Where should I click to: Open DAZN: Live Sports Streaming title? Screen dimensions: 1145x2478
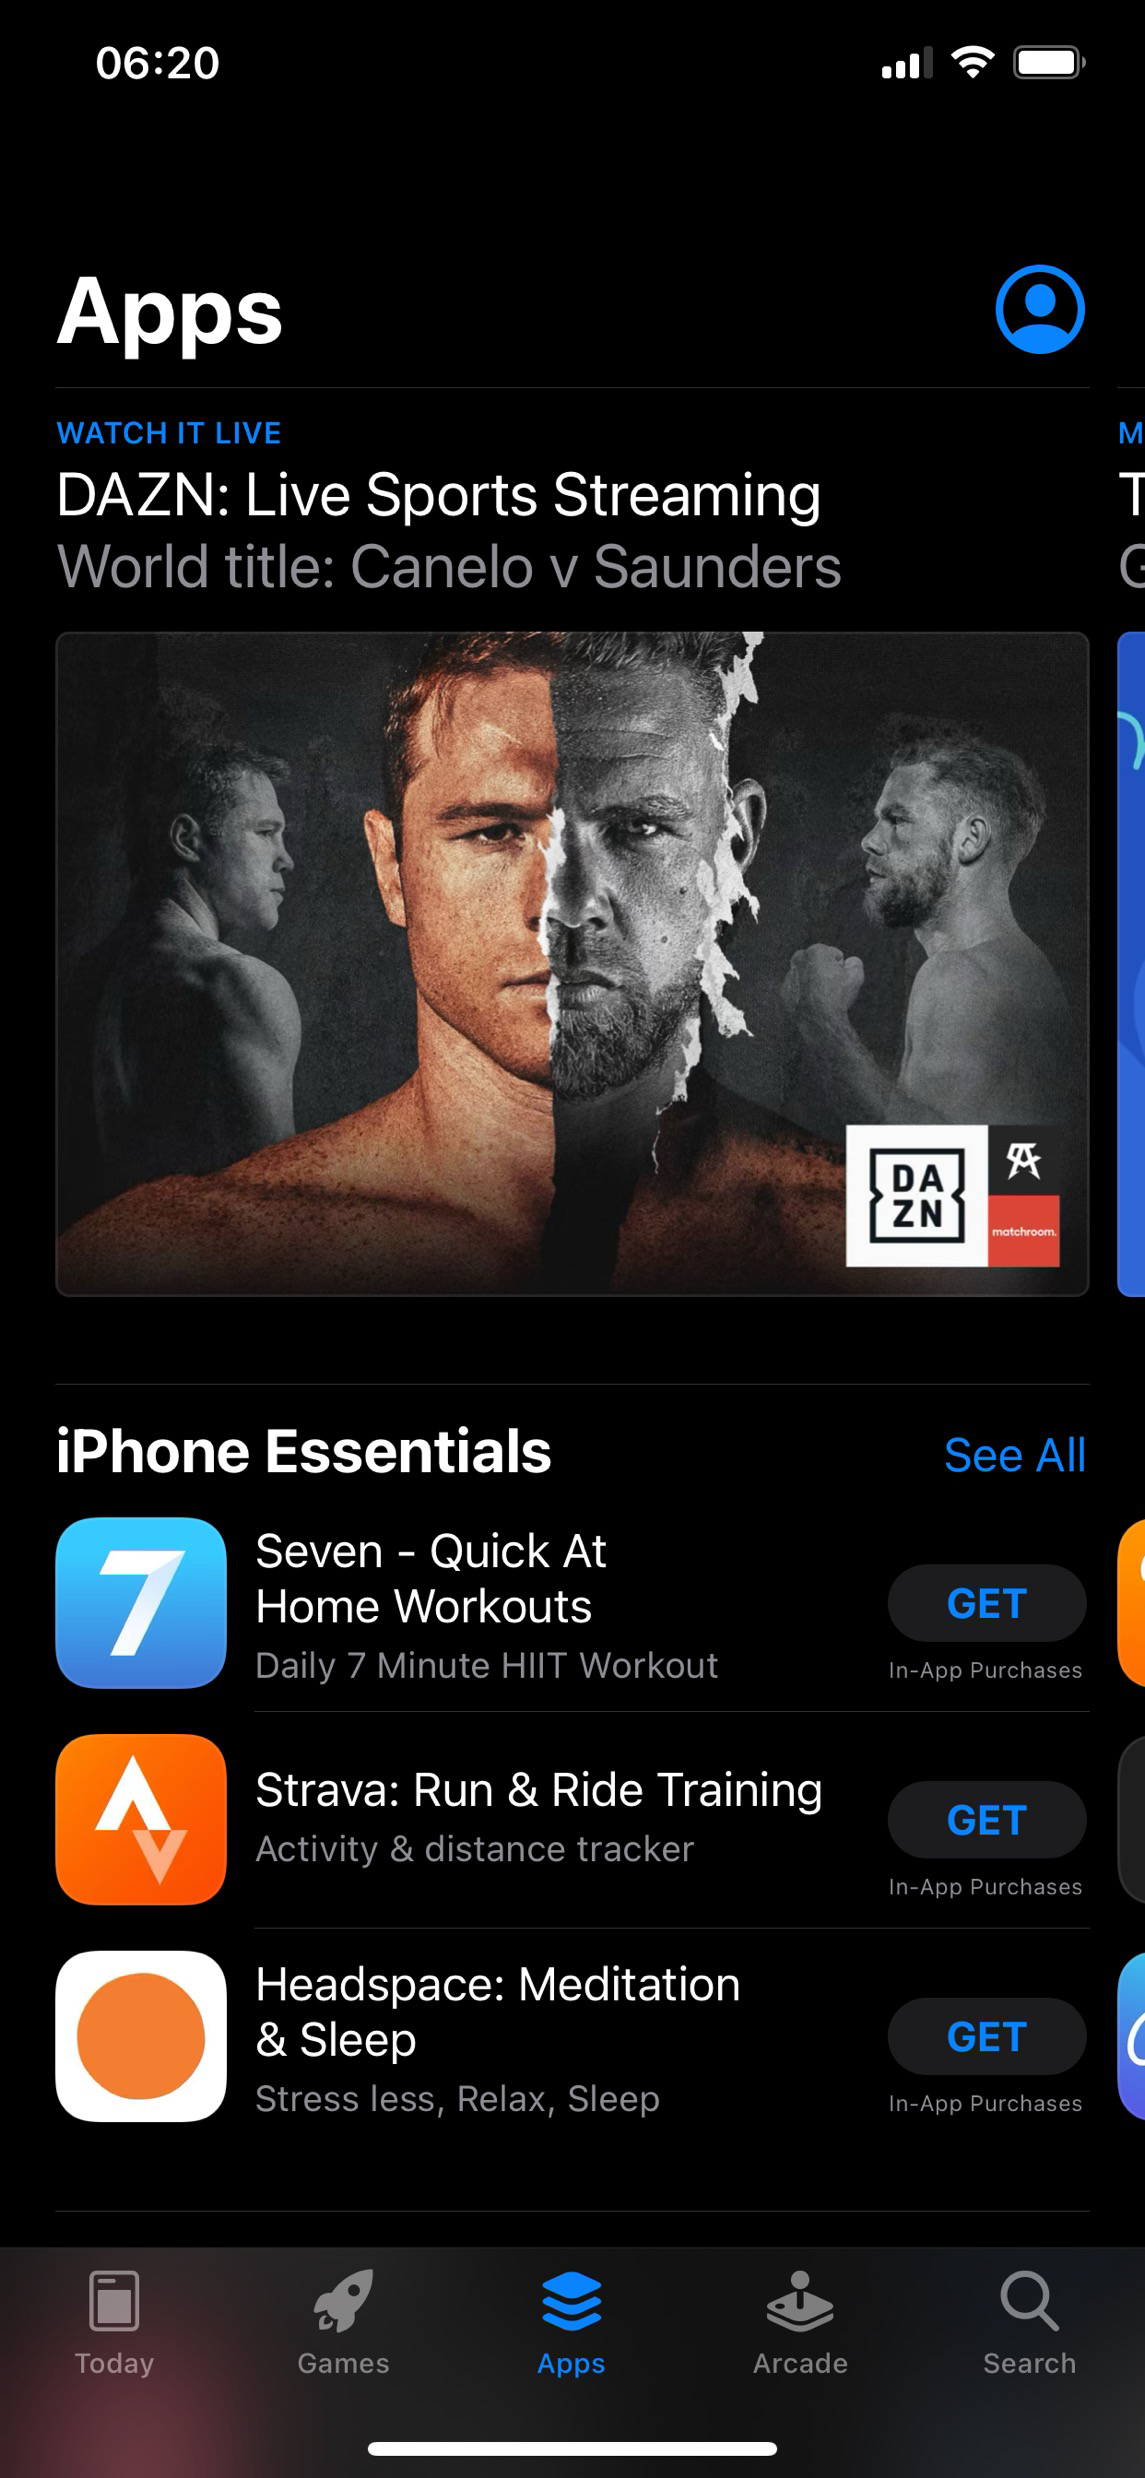pos(438,496)
